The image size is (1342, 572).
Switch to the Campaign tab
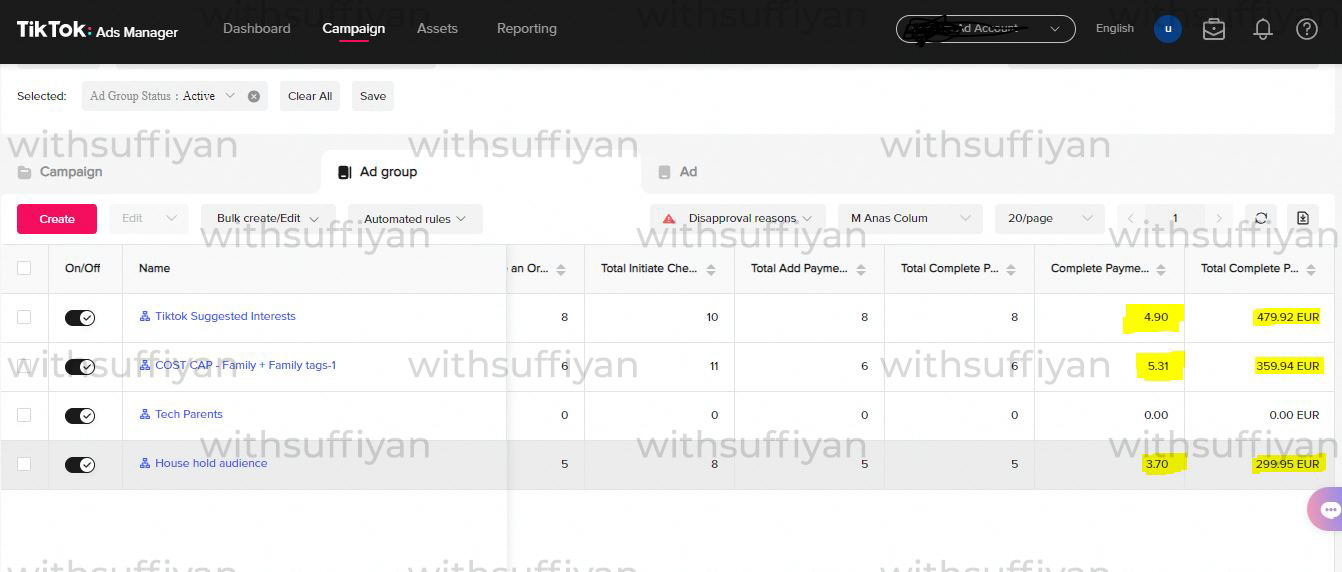pyautogui.click(x=60, y=172)
